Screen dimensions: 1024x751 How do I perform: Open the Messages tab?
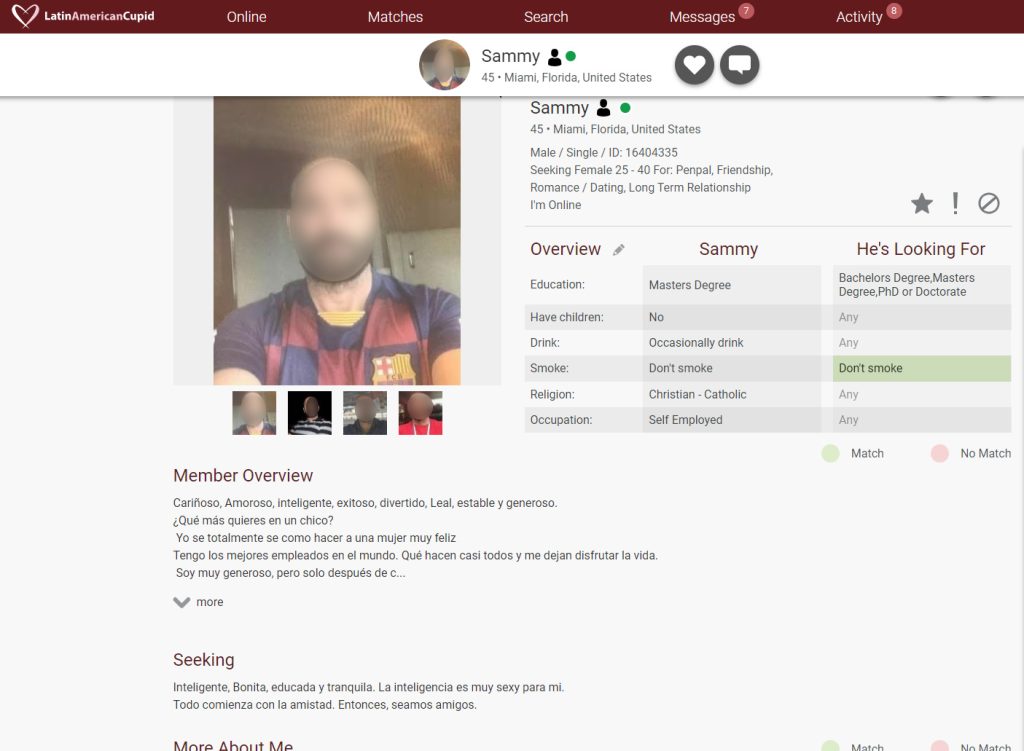[x=702, y=17]
